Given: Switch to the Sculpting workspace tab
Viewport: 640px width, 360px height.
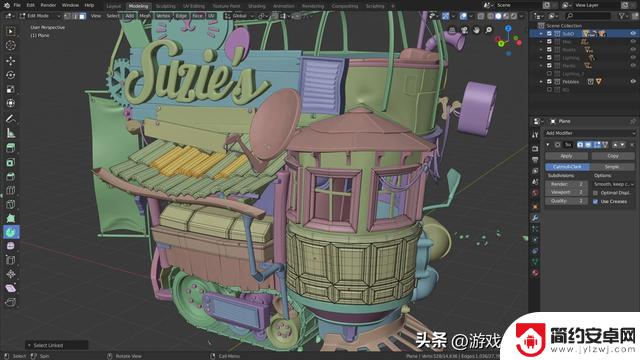Looking at the screenshot, I should click(165, 6).
